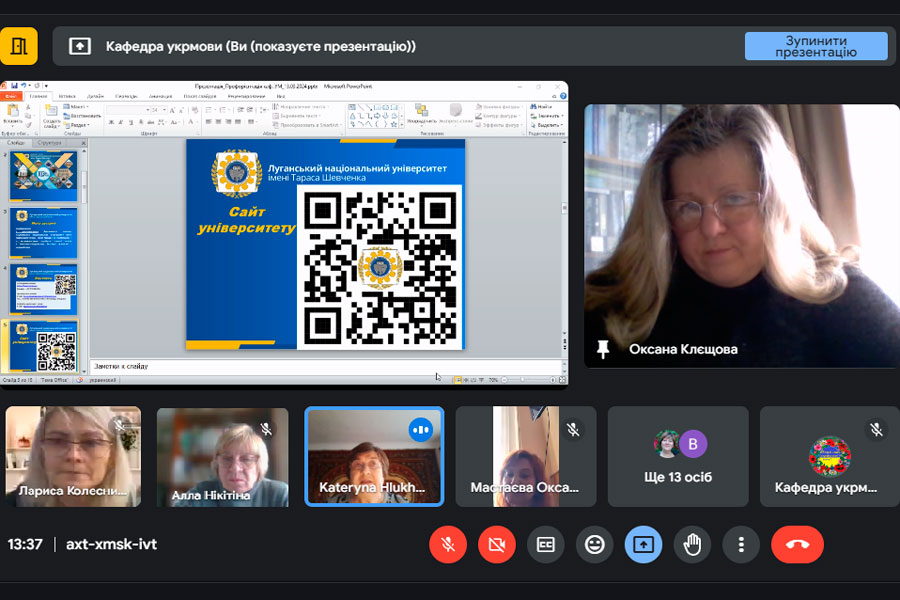Select Лариса Колесни... participant tile
The height and width of the screenshot is (600, 900).
pyautogui.click(x=73, y=456)
